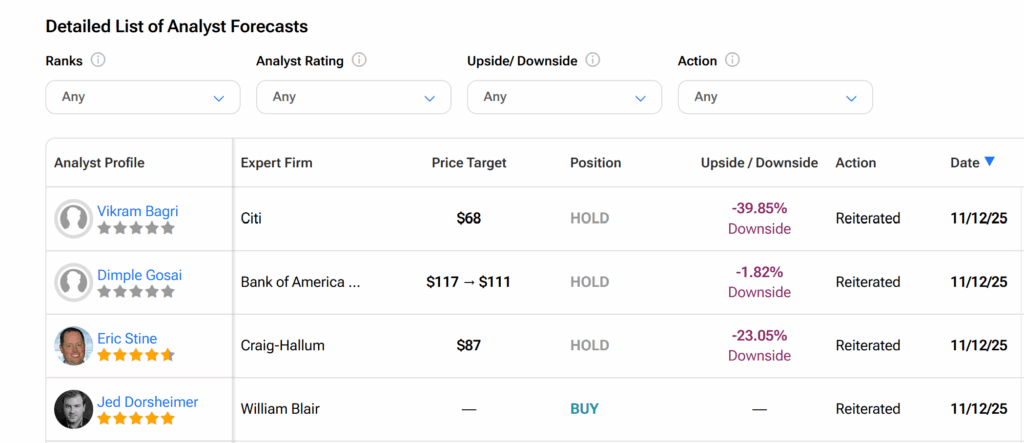Open the Analyst Rating filter dropdown
The height and width of the screenshot is (443, 1024).
coord(354,97)
